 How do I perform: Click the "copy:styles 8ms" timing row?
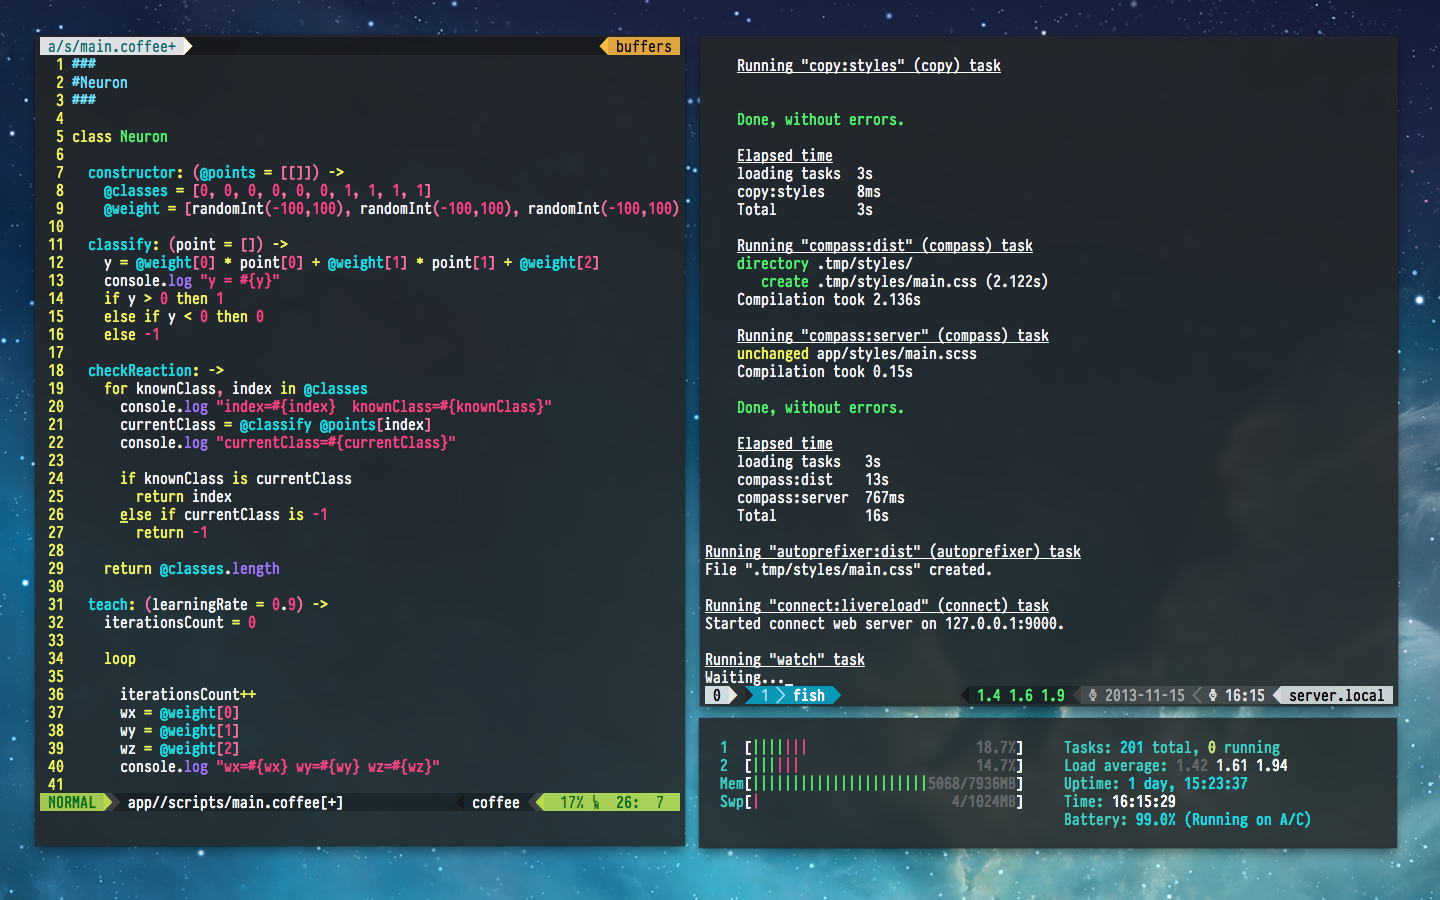pyautogui.click(x=809, y=192)
